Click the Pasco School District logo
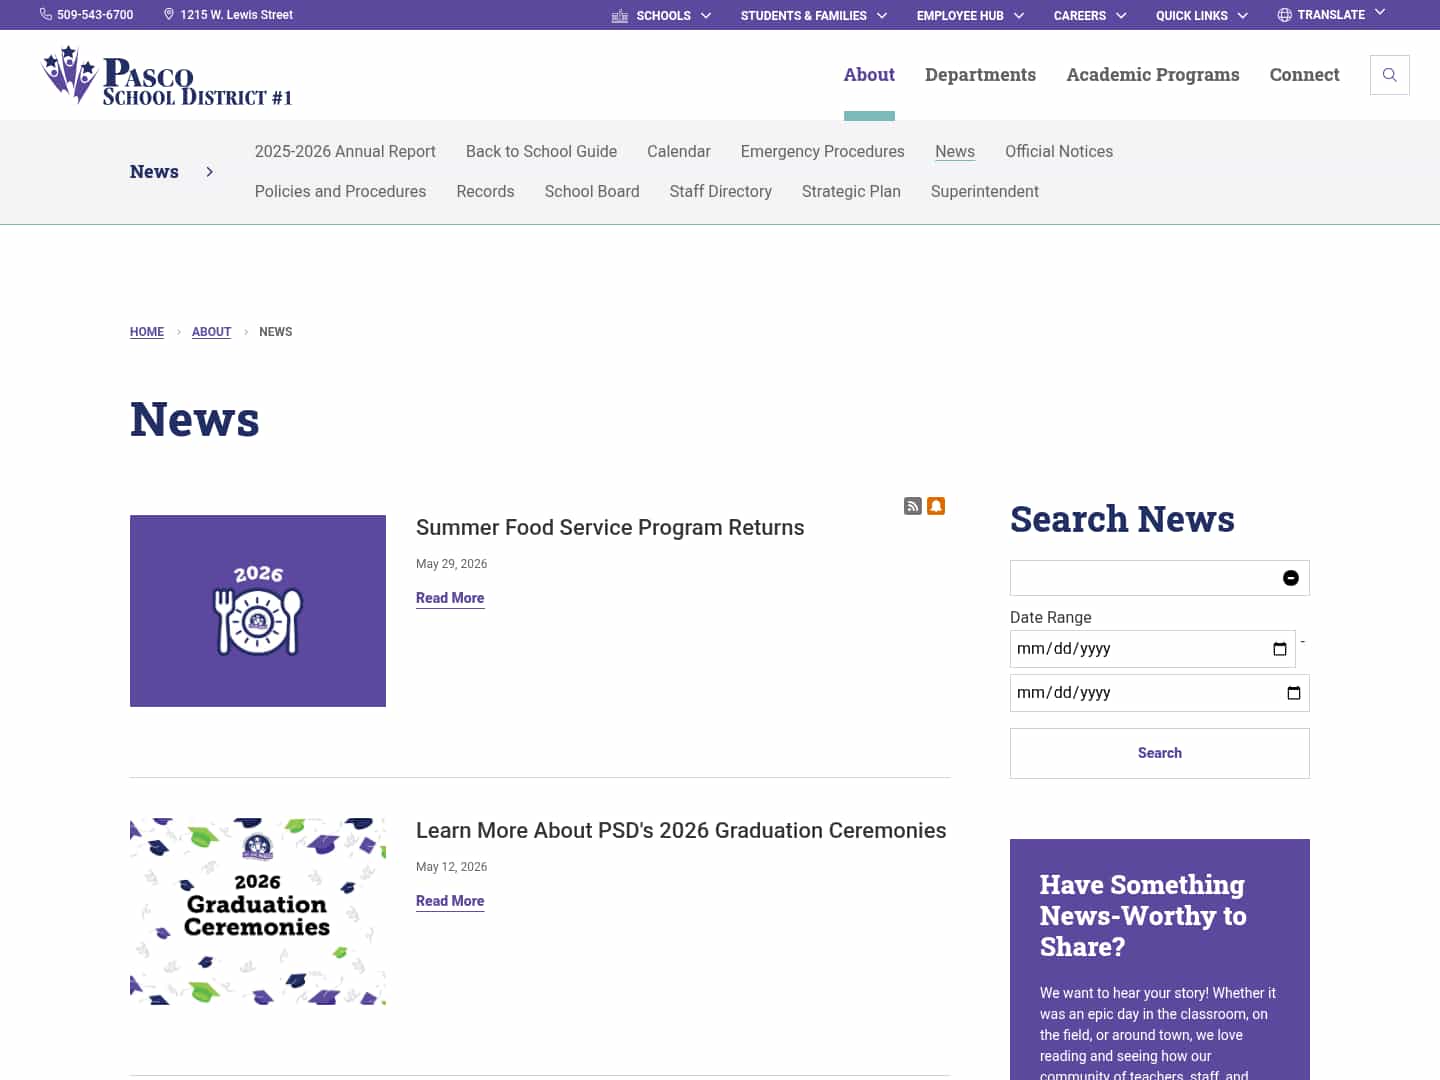The height and width of the screenshot is (1080, 1440). tap(167, 75)
